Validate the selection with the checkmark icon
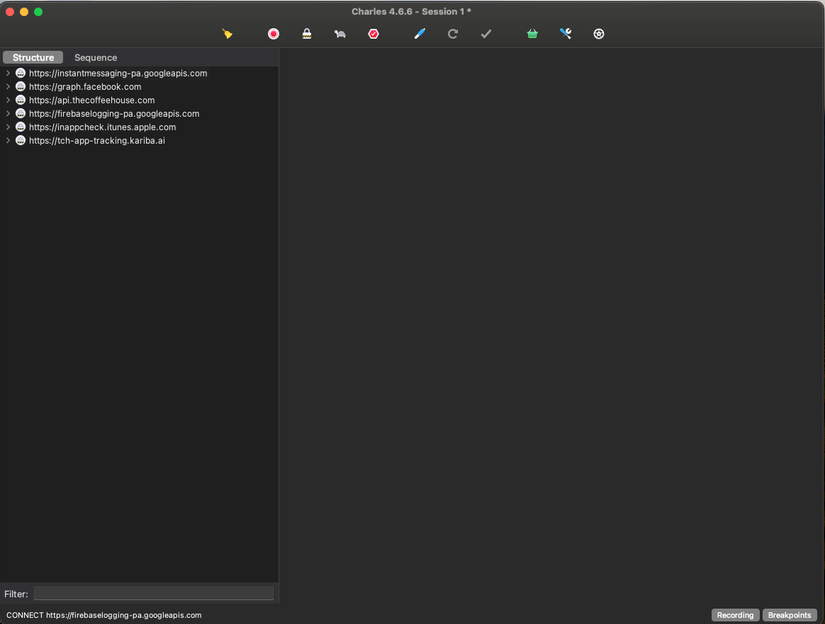 [486, 33]
